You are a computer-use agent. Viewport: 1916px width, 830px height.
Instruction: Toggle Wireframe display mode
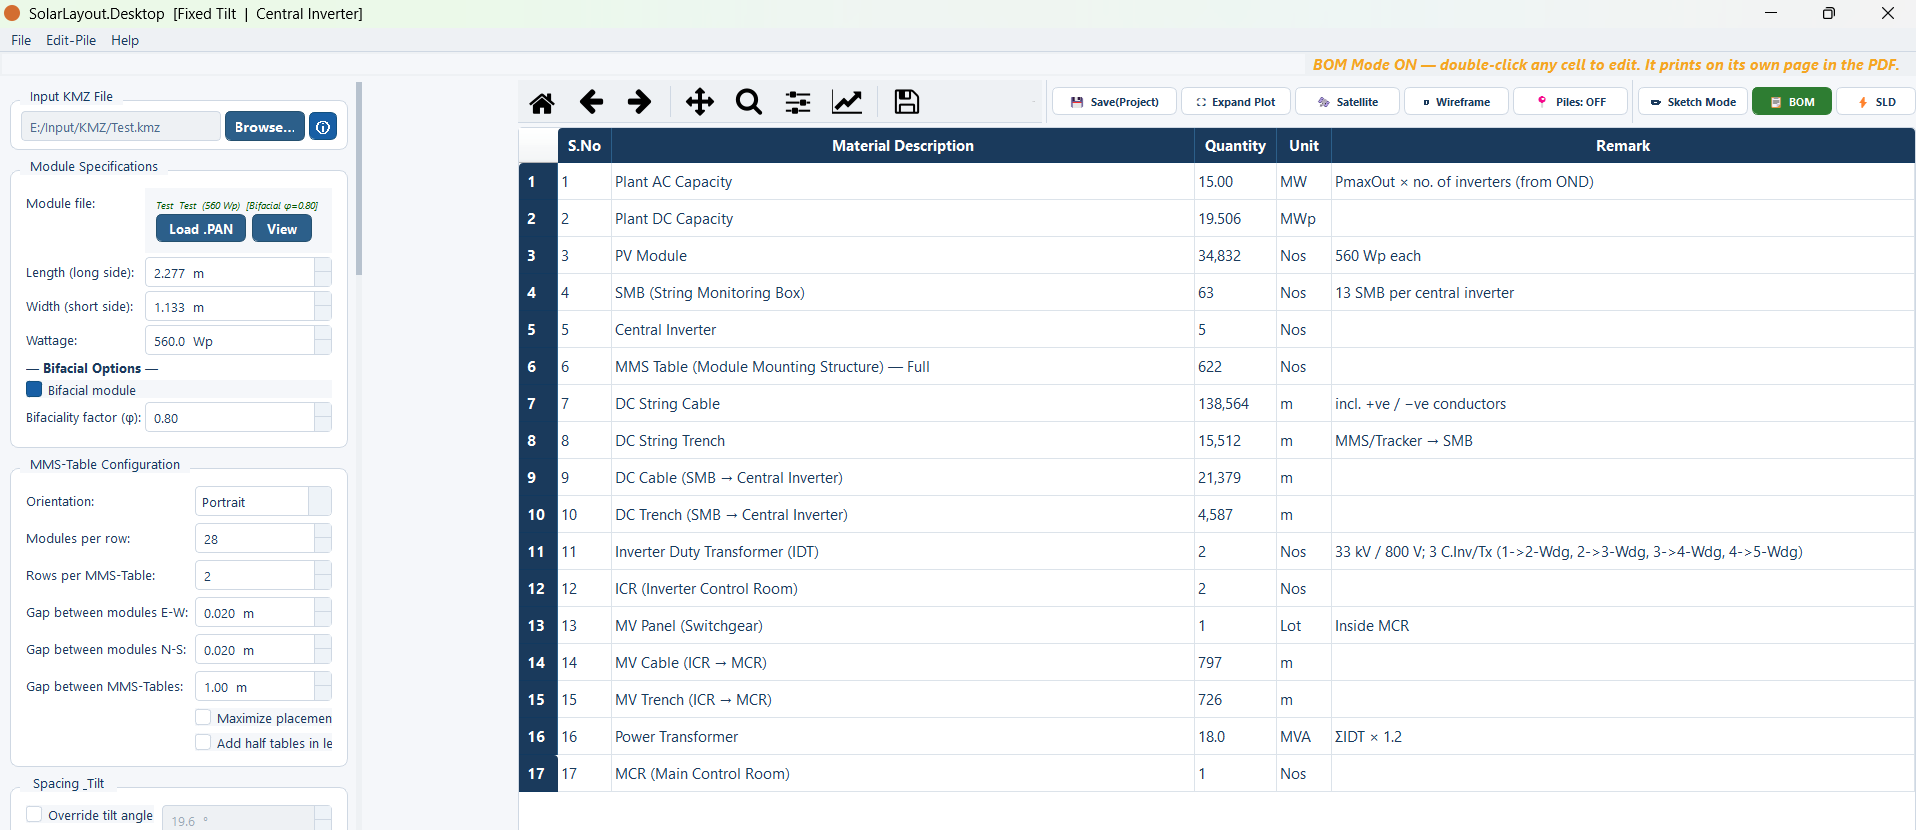click(1456, 102)
